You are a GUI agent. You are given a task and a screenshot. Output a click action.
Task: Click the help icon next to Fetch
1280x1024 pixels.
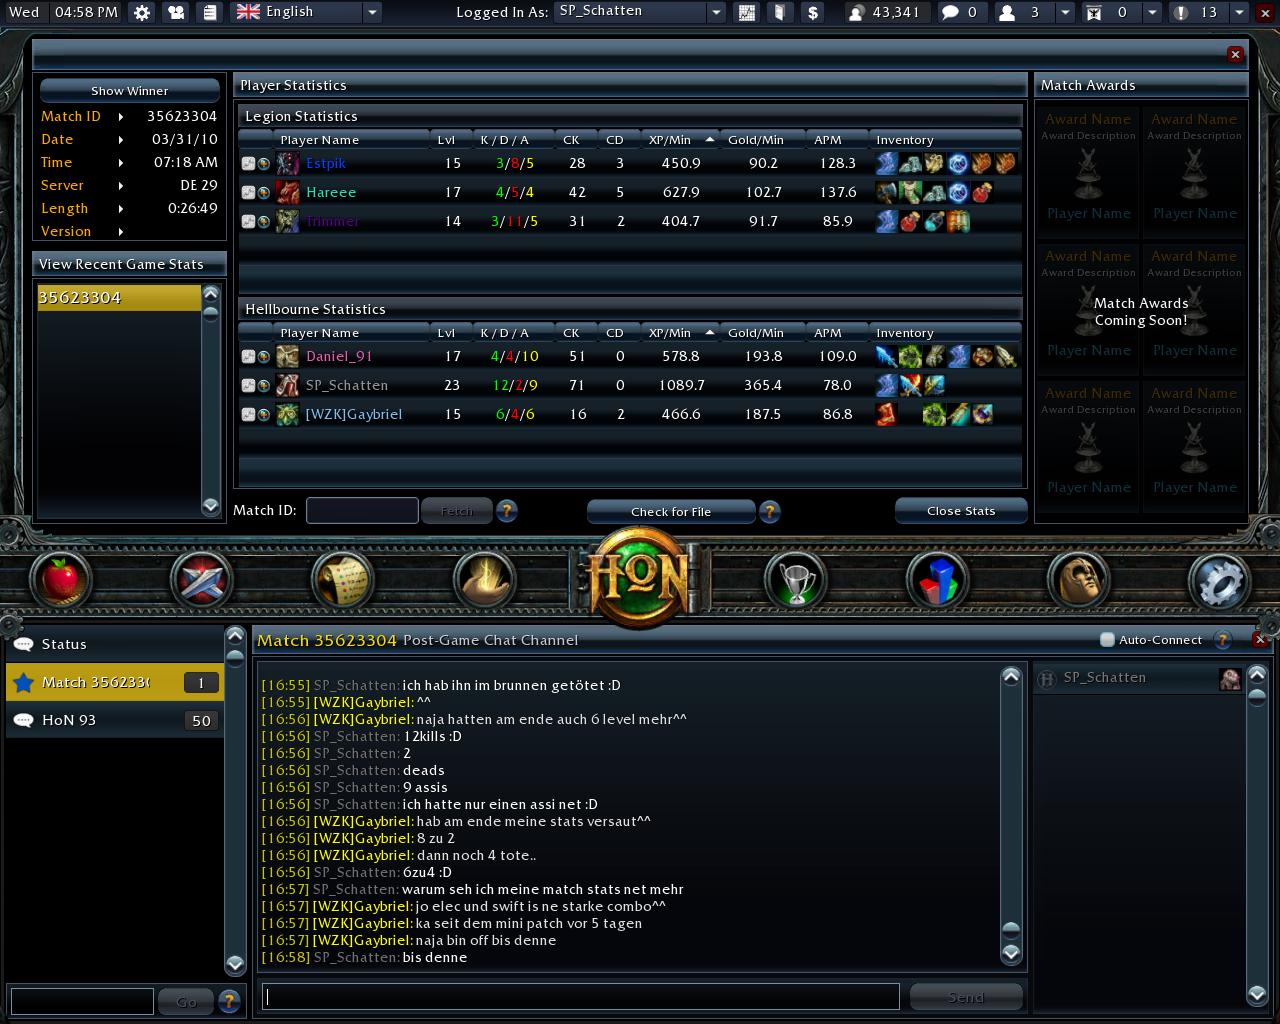coord(507,511)
